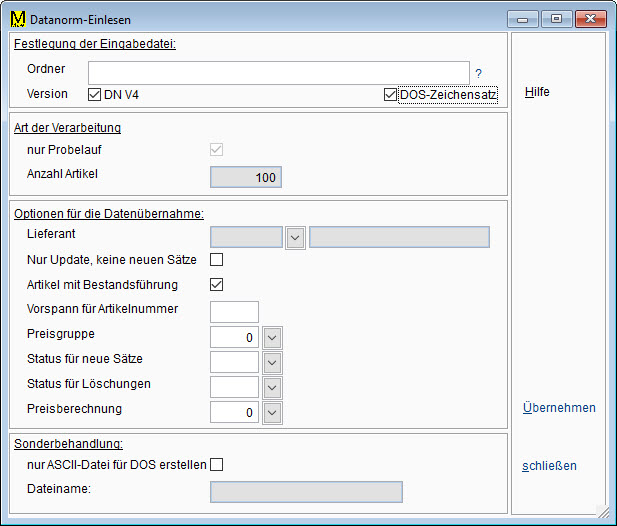Disable the DOS-Zeichensatz checkbox

390,95
